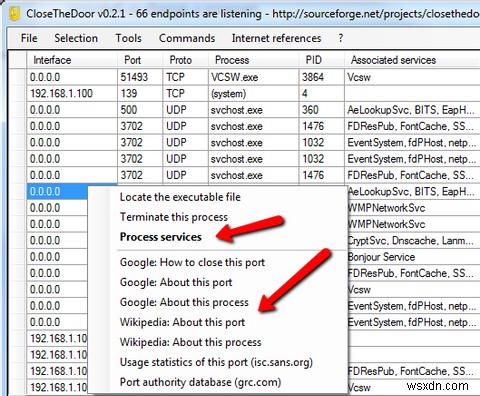Click the CloseTheDoor app icon in title bar
This screenshot has width=480, height=396.
point(15,14)
